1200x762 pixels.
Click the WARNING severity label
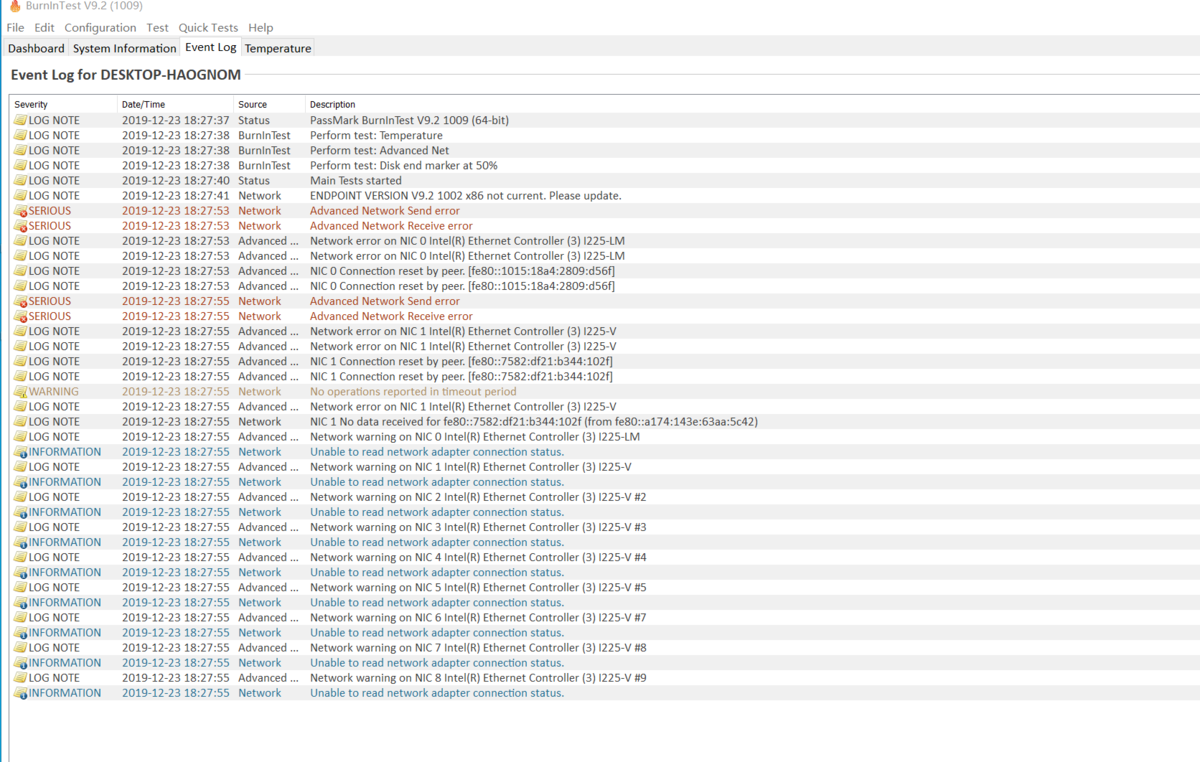53,391
